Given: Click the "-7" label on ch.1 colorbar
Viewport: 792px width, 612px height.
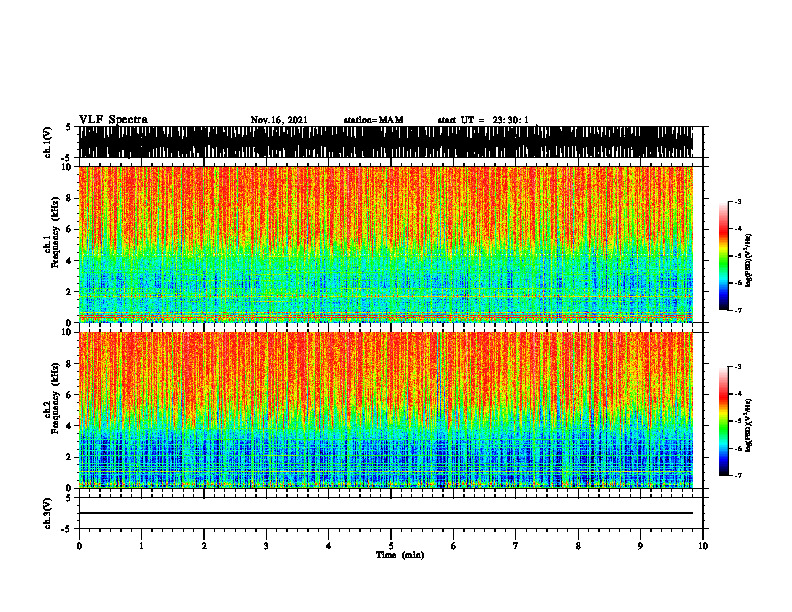Looking at the screenshot, I should [738, 310].
